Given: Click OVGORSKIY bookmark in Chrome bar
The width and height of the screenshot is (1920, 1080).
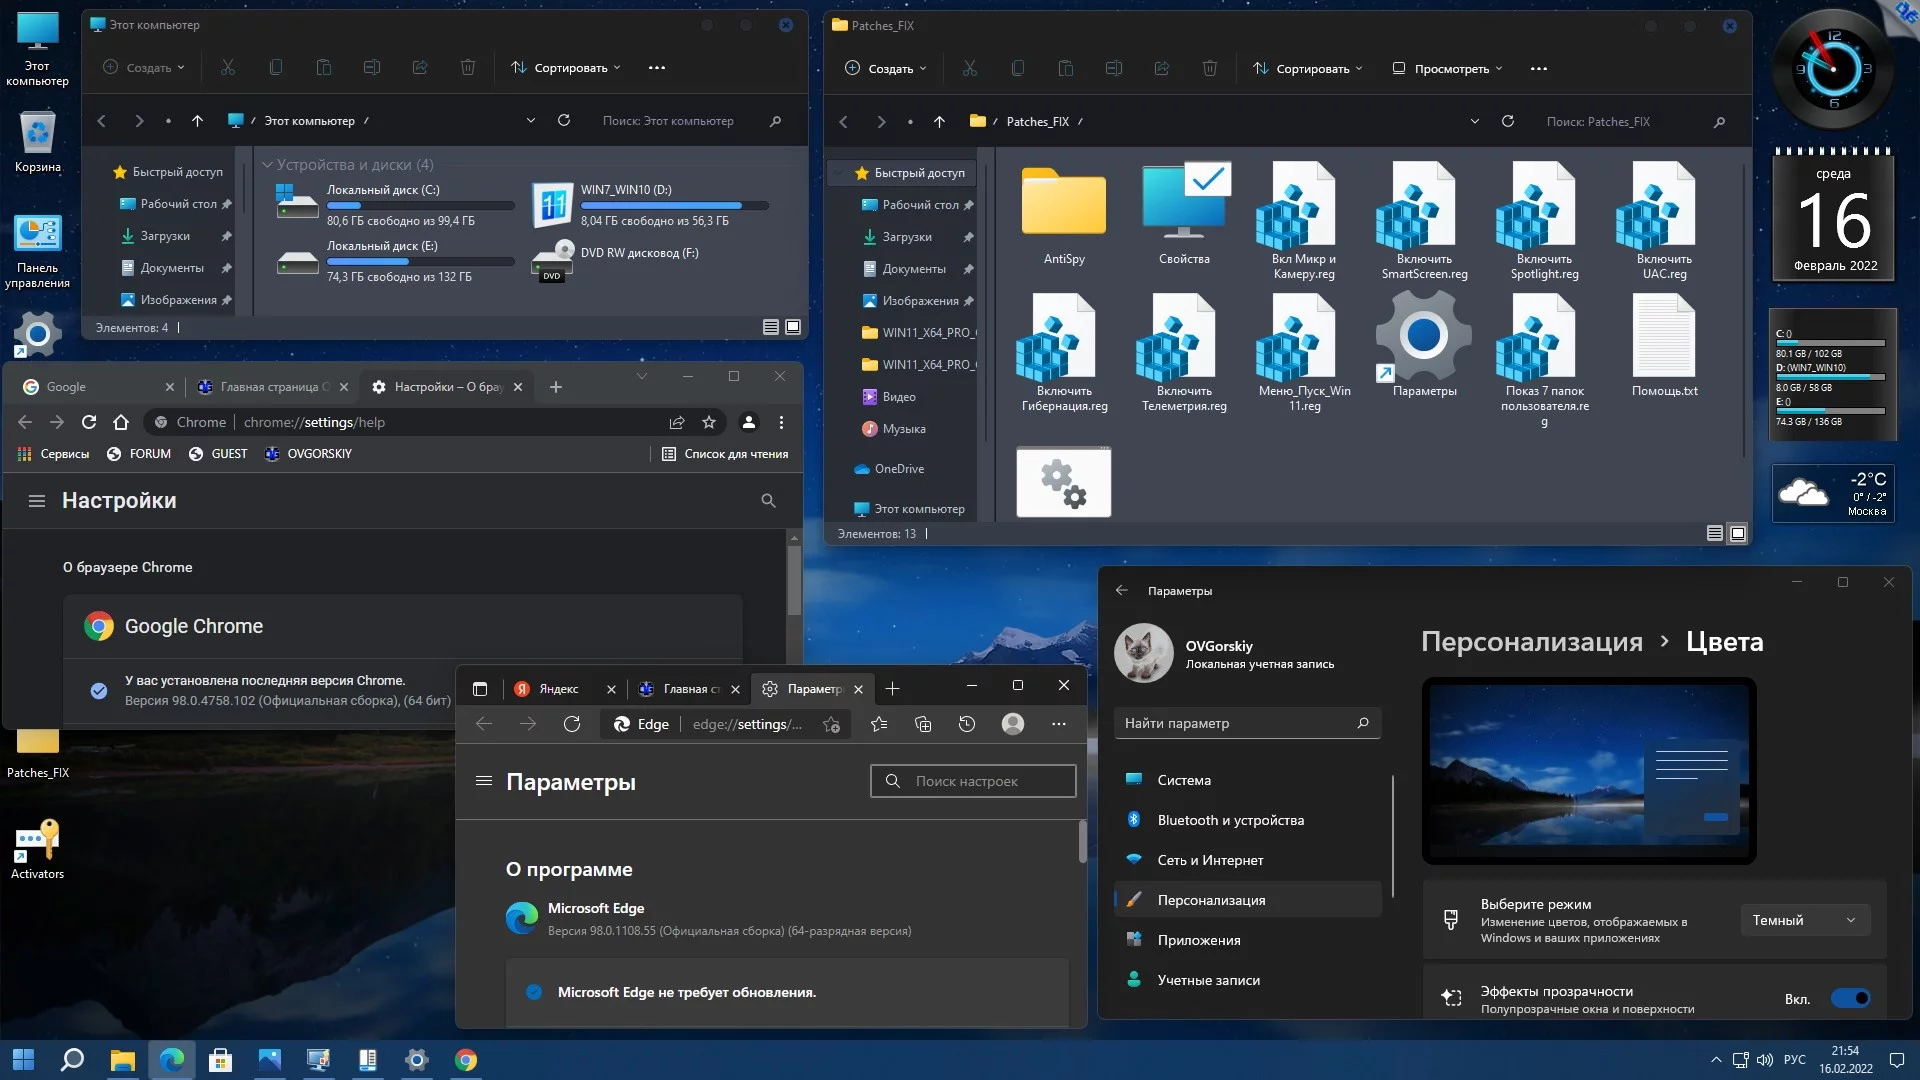Looking at the screenshot, I should 308,454.
